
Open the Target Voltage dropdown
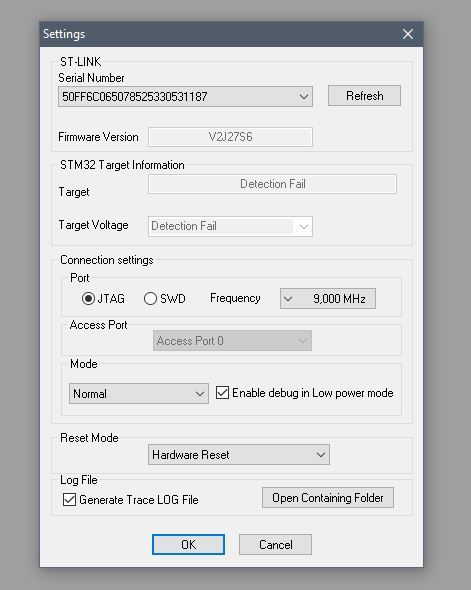pyautogui.click(x=230, y=227)
